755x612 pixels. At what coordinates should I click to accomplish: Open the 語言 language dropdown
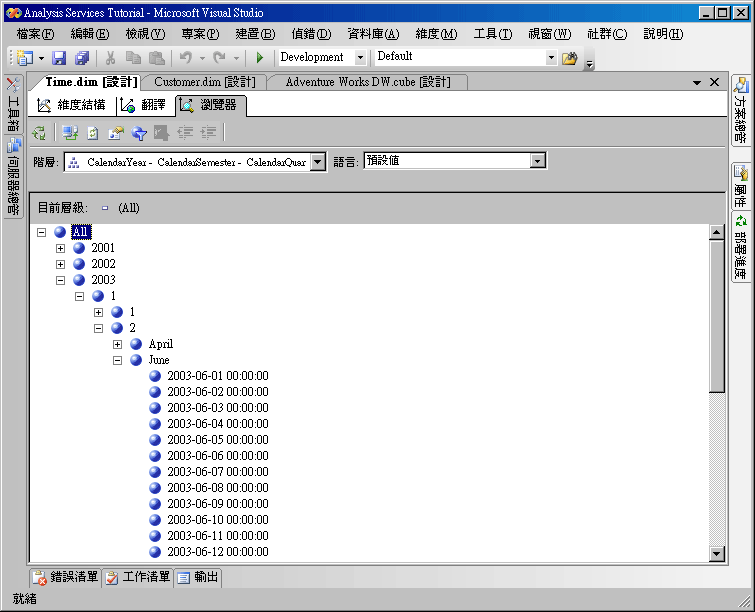click(537, 160)
